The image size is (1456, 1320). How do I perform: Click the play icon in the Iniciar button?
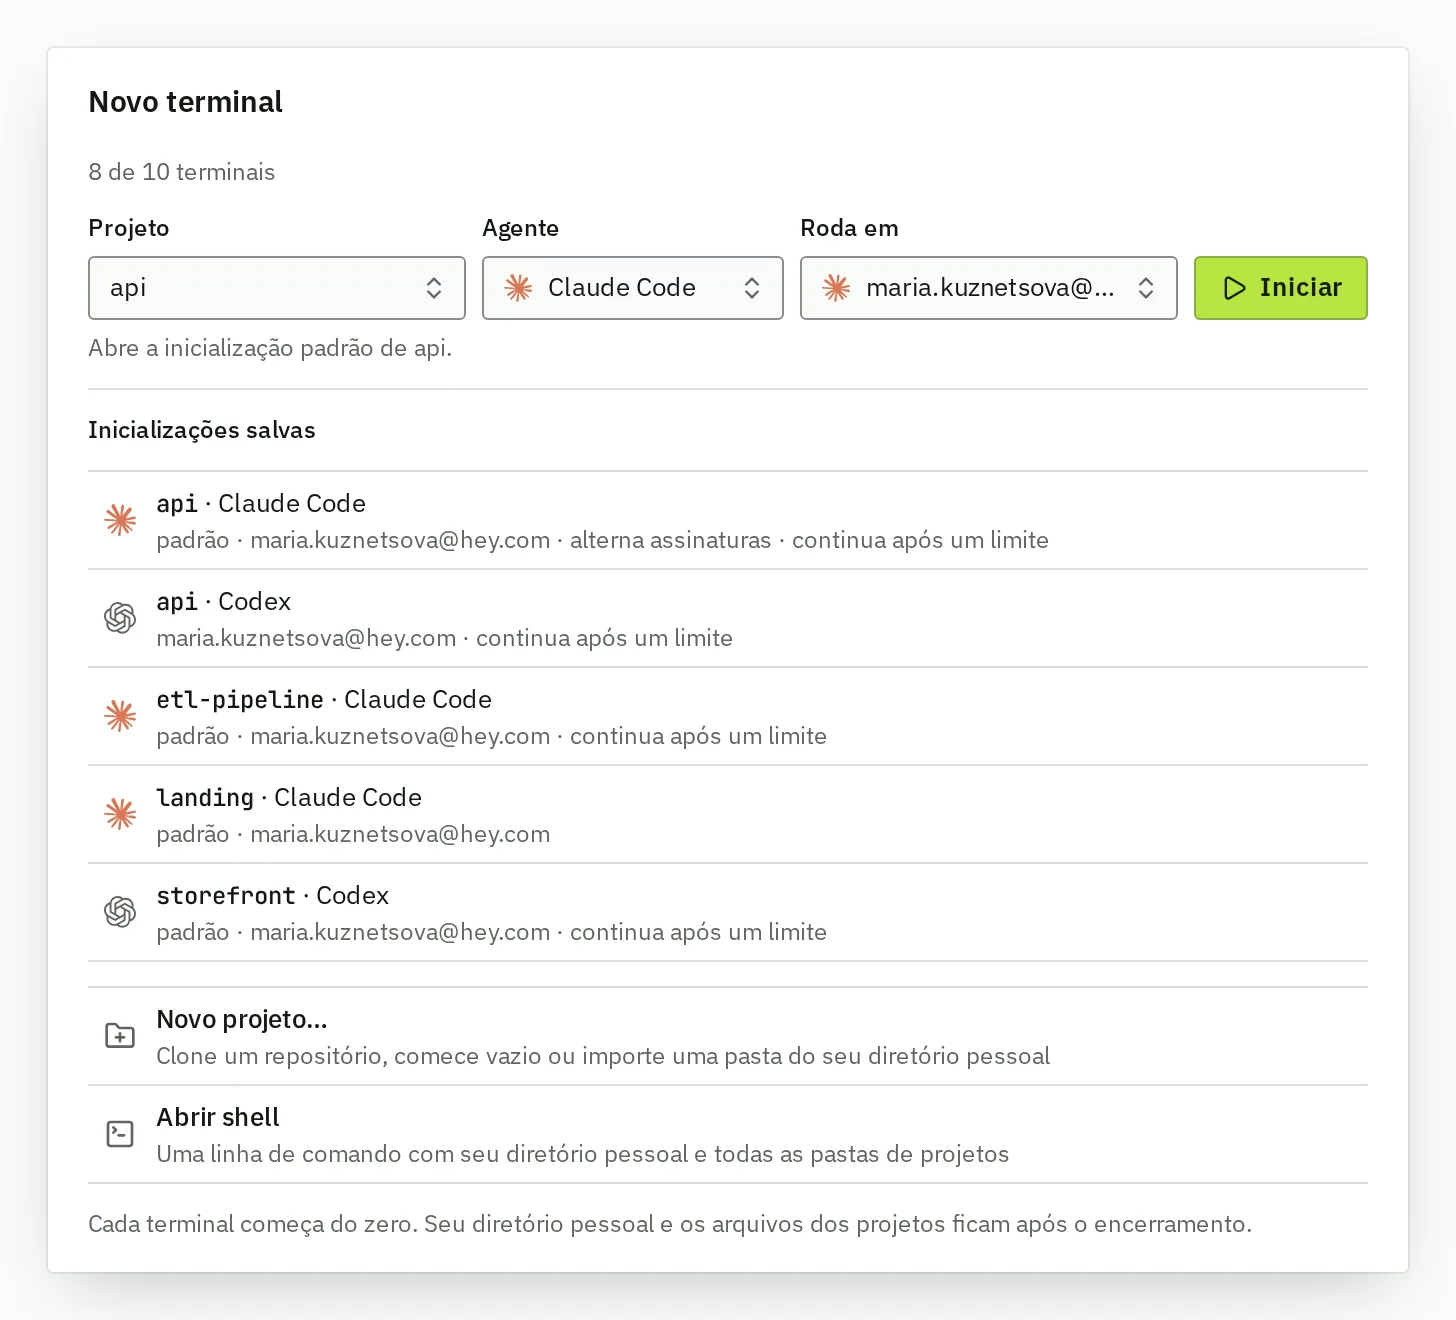point(1235,288)
